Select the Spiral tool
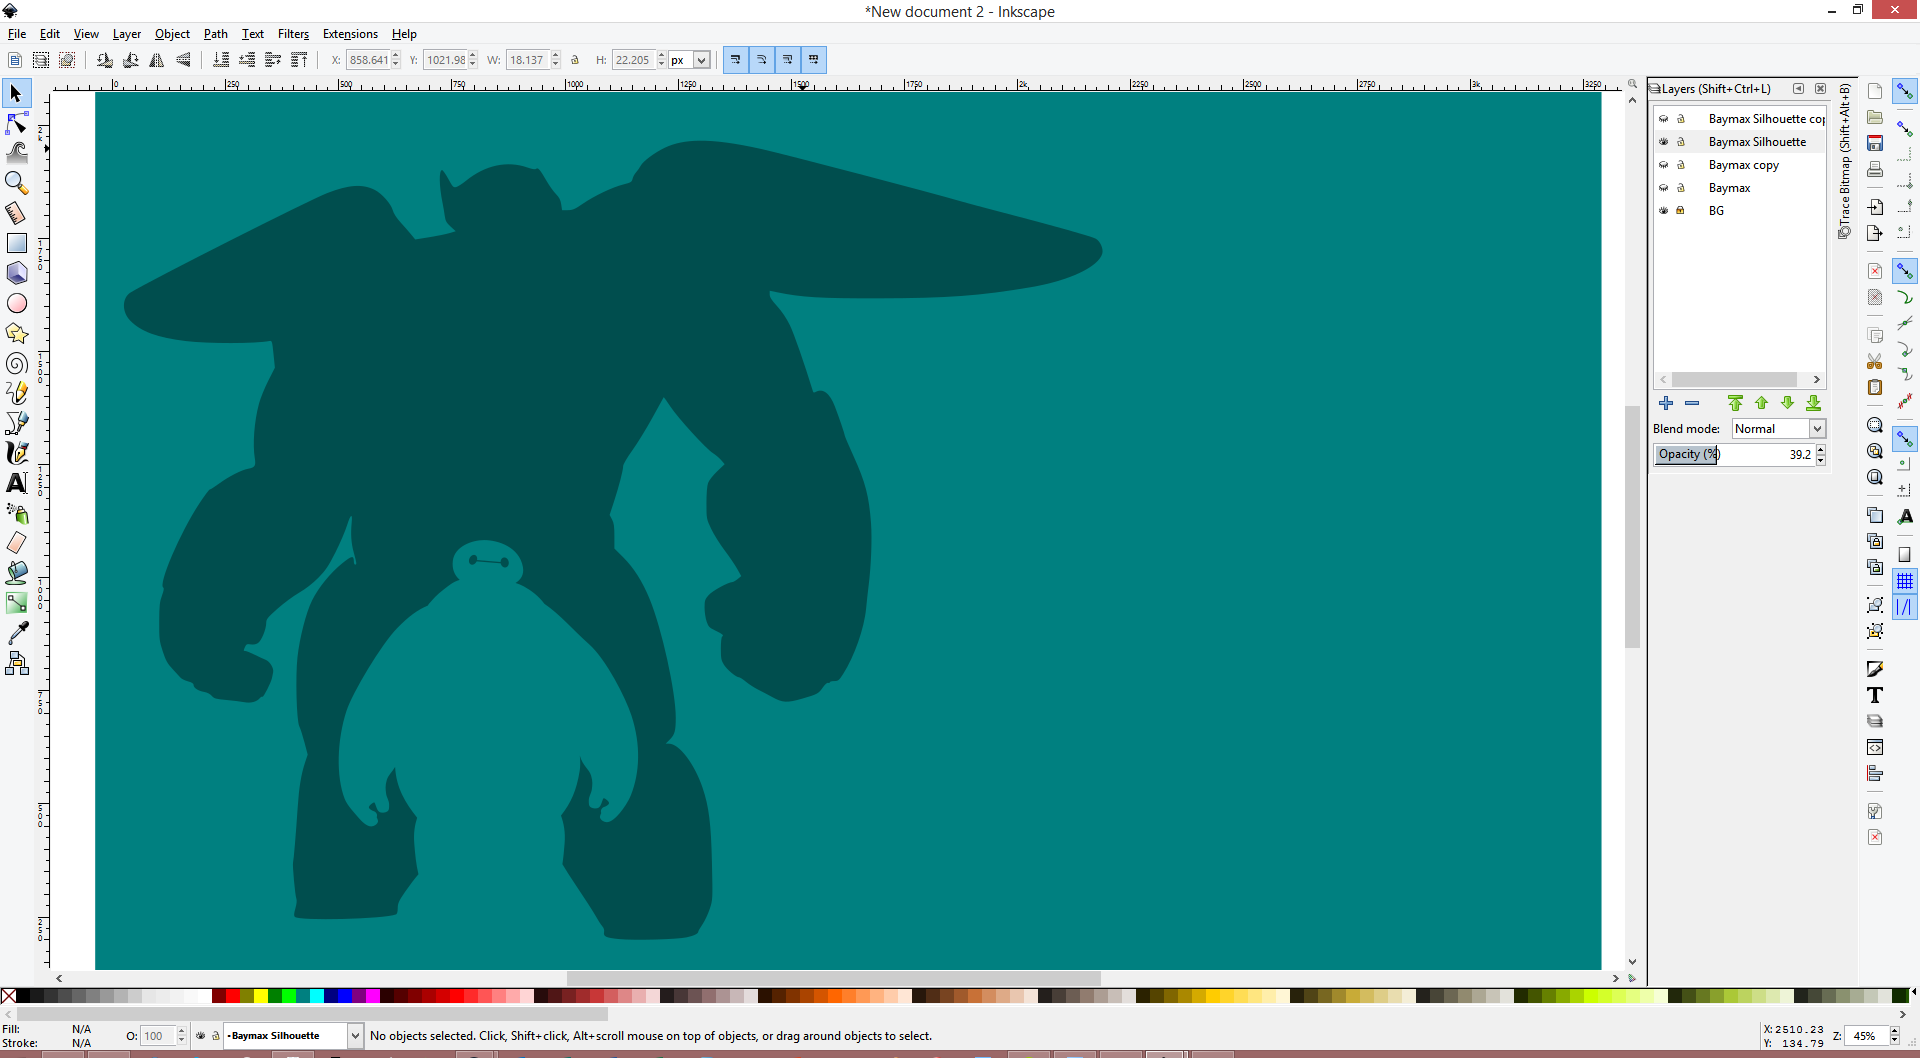This screenshot has width=1920, height=1058. click(17, 363)
